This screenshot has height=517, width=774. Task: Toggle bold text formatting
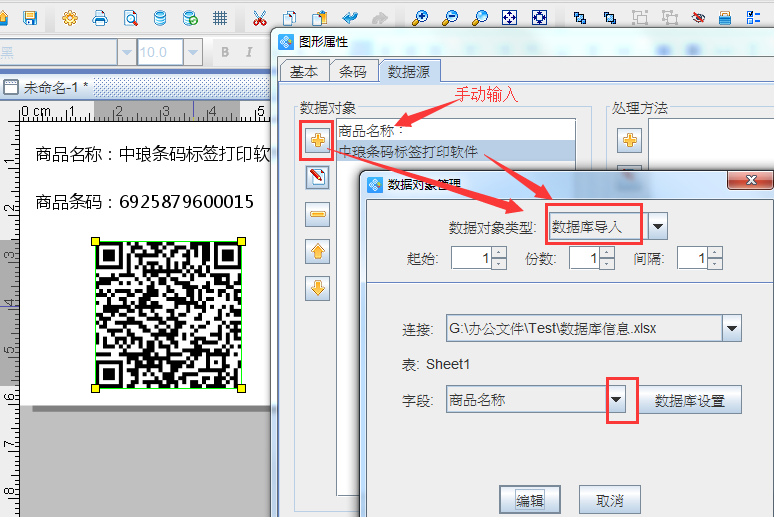click(x=225, y=52)
